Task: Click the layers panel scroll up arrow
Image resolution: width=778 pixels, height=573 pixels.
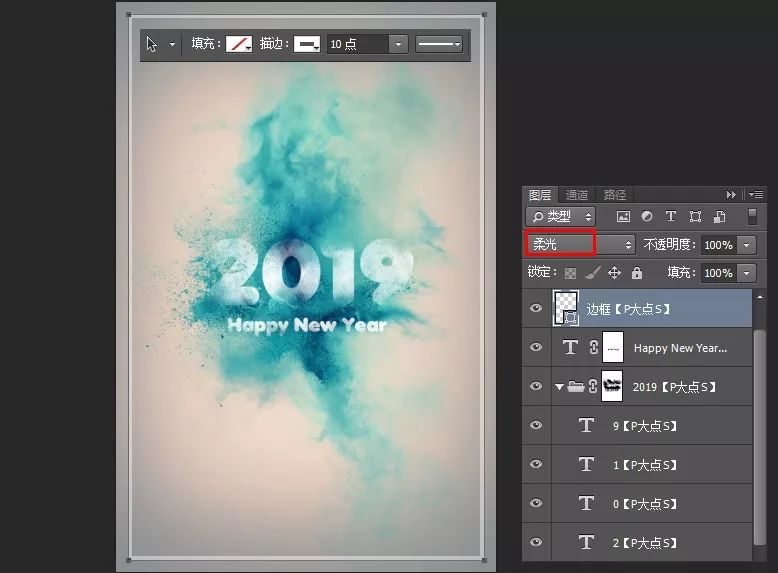Action: click(760, 297)
